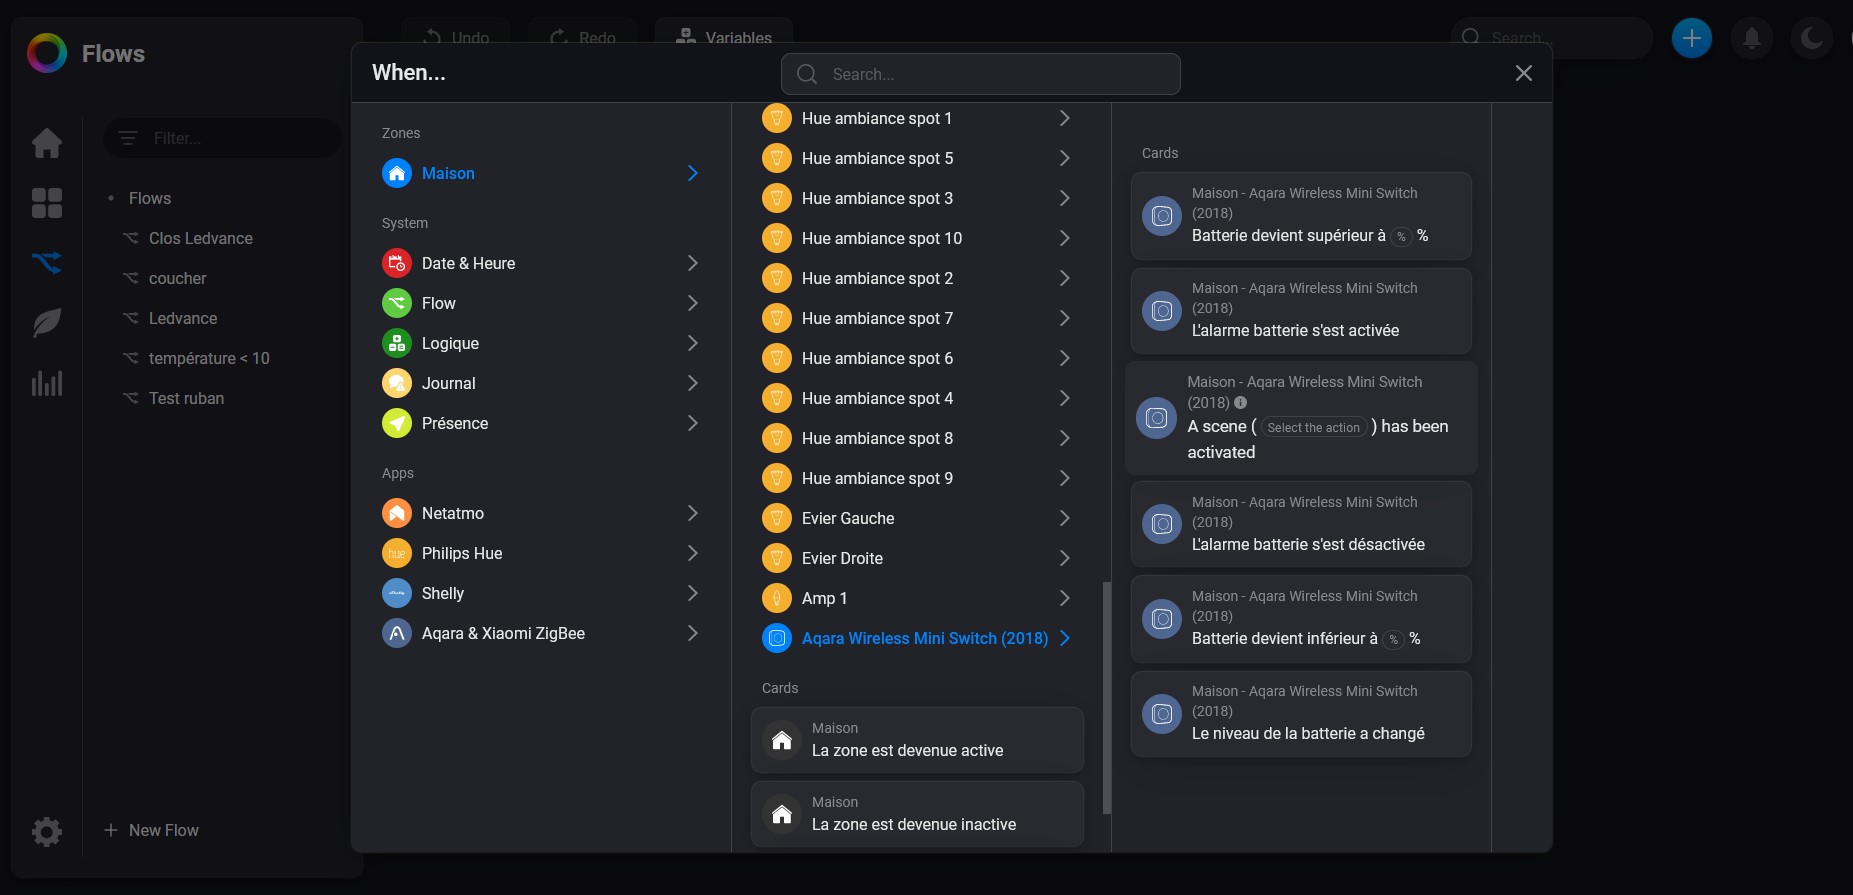Screen dimensions: 1853x895
Task: Click the Hue ambiance spot 9 bulb icon
Action: coord(777,478)
